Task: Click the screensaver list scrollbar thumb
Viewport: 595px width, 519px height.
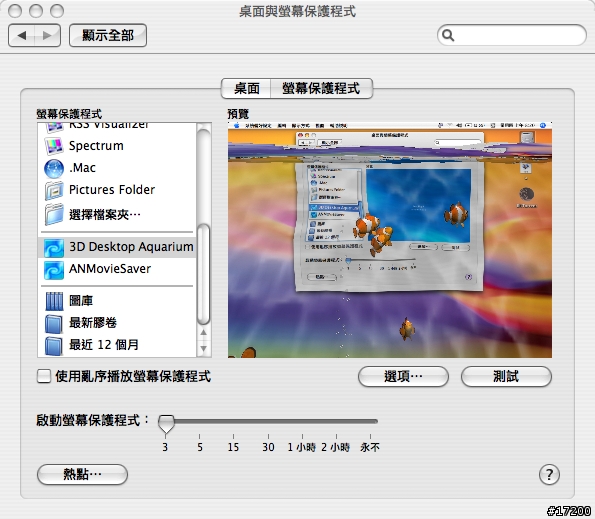Action: pos(204,274)
